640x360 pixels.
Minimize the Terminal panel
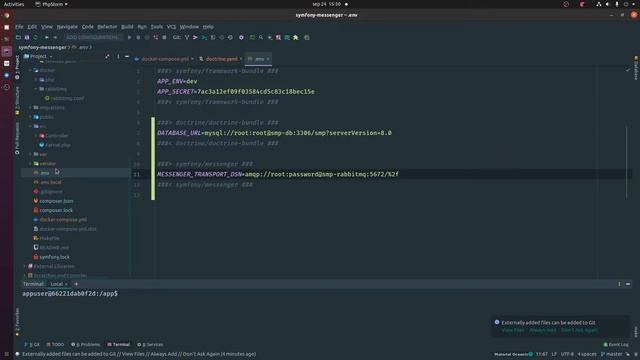click(x=628, y=284)
